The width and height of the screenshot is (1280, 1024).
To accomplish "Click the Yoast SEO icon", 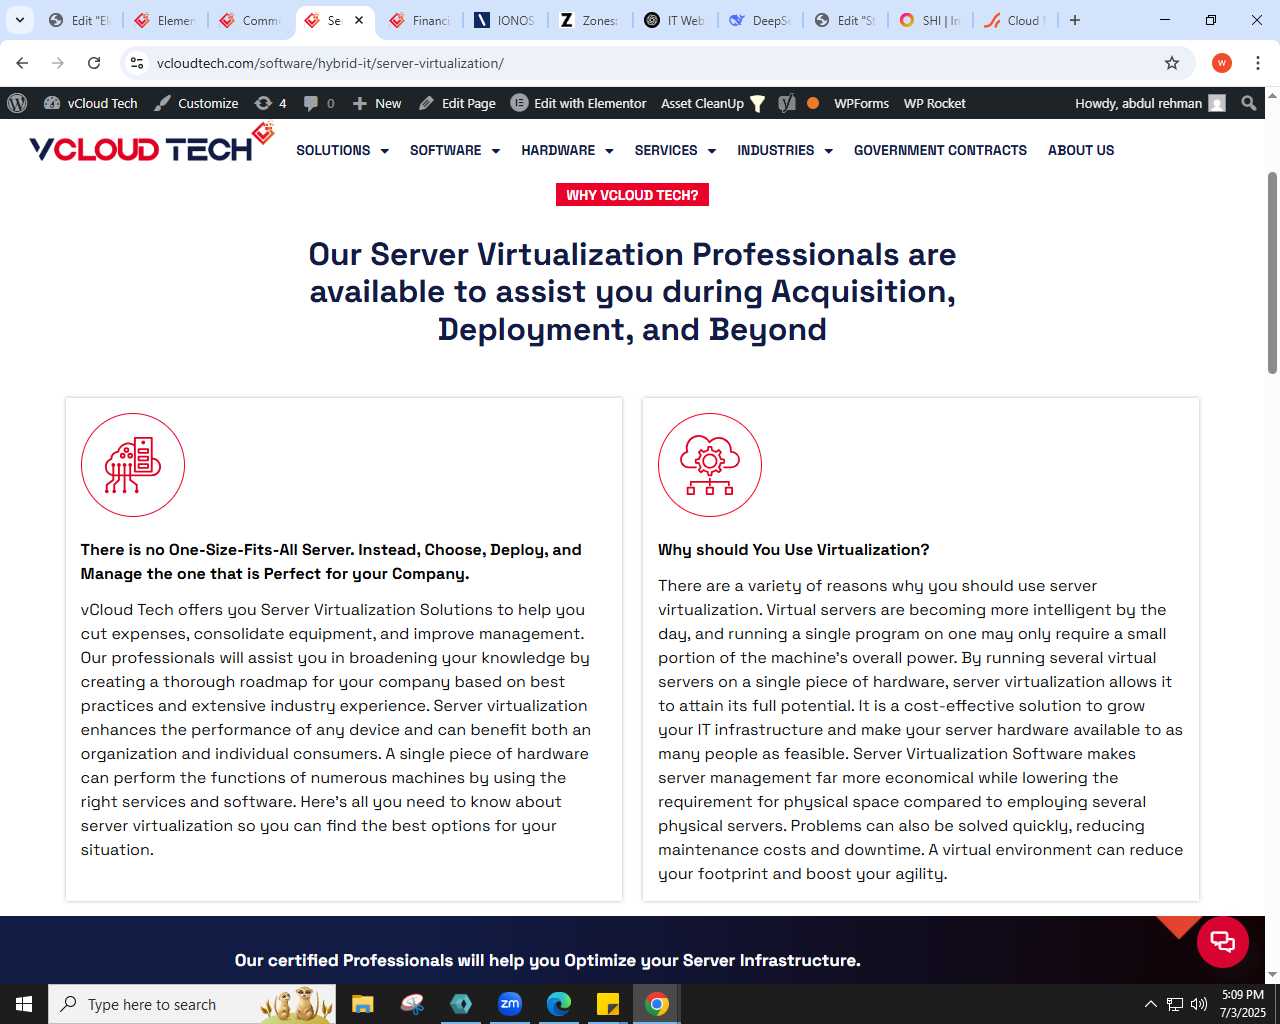I will point(787,103).
